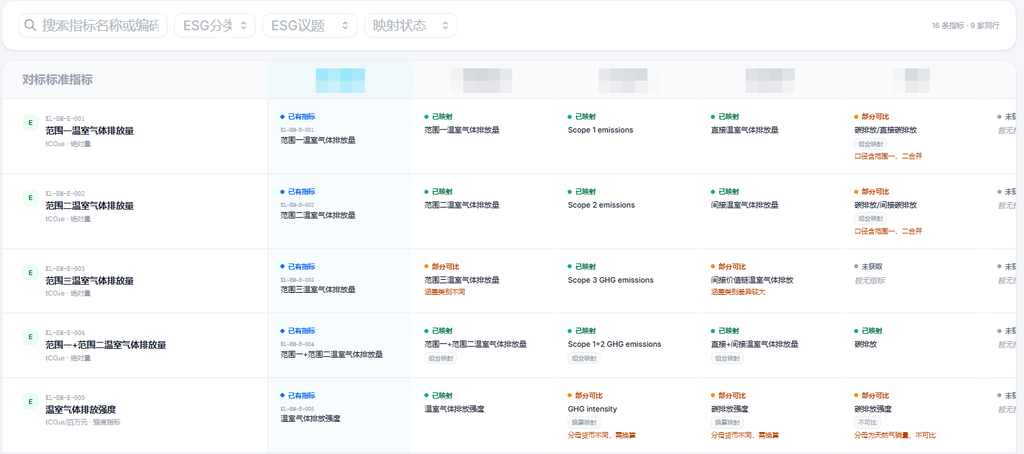Click 口径含范围一、二合并 note under 碳排放/间接碳排放

tap(888, 231)
